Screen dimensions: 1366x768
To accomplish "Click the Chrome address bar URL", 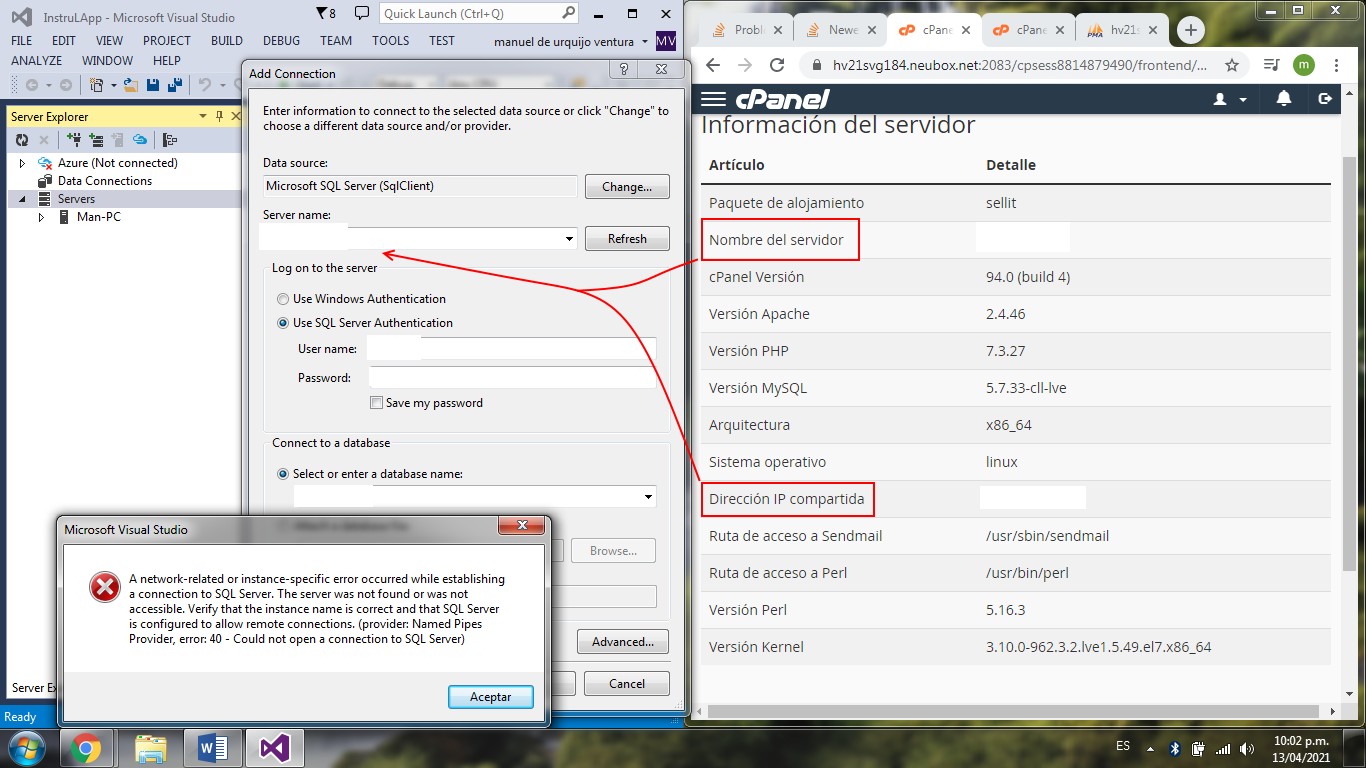I will pos(1020,65).
